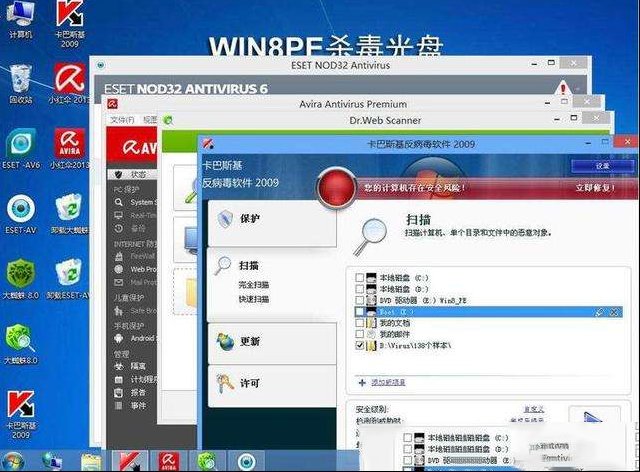The height and width of the screenshot is (472, 640).
Task: Launch the red AVIRA-labeled 小红伞2013 icon
Action: (69, 149)
